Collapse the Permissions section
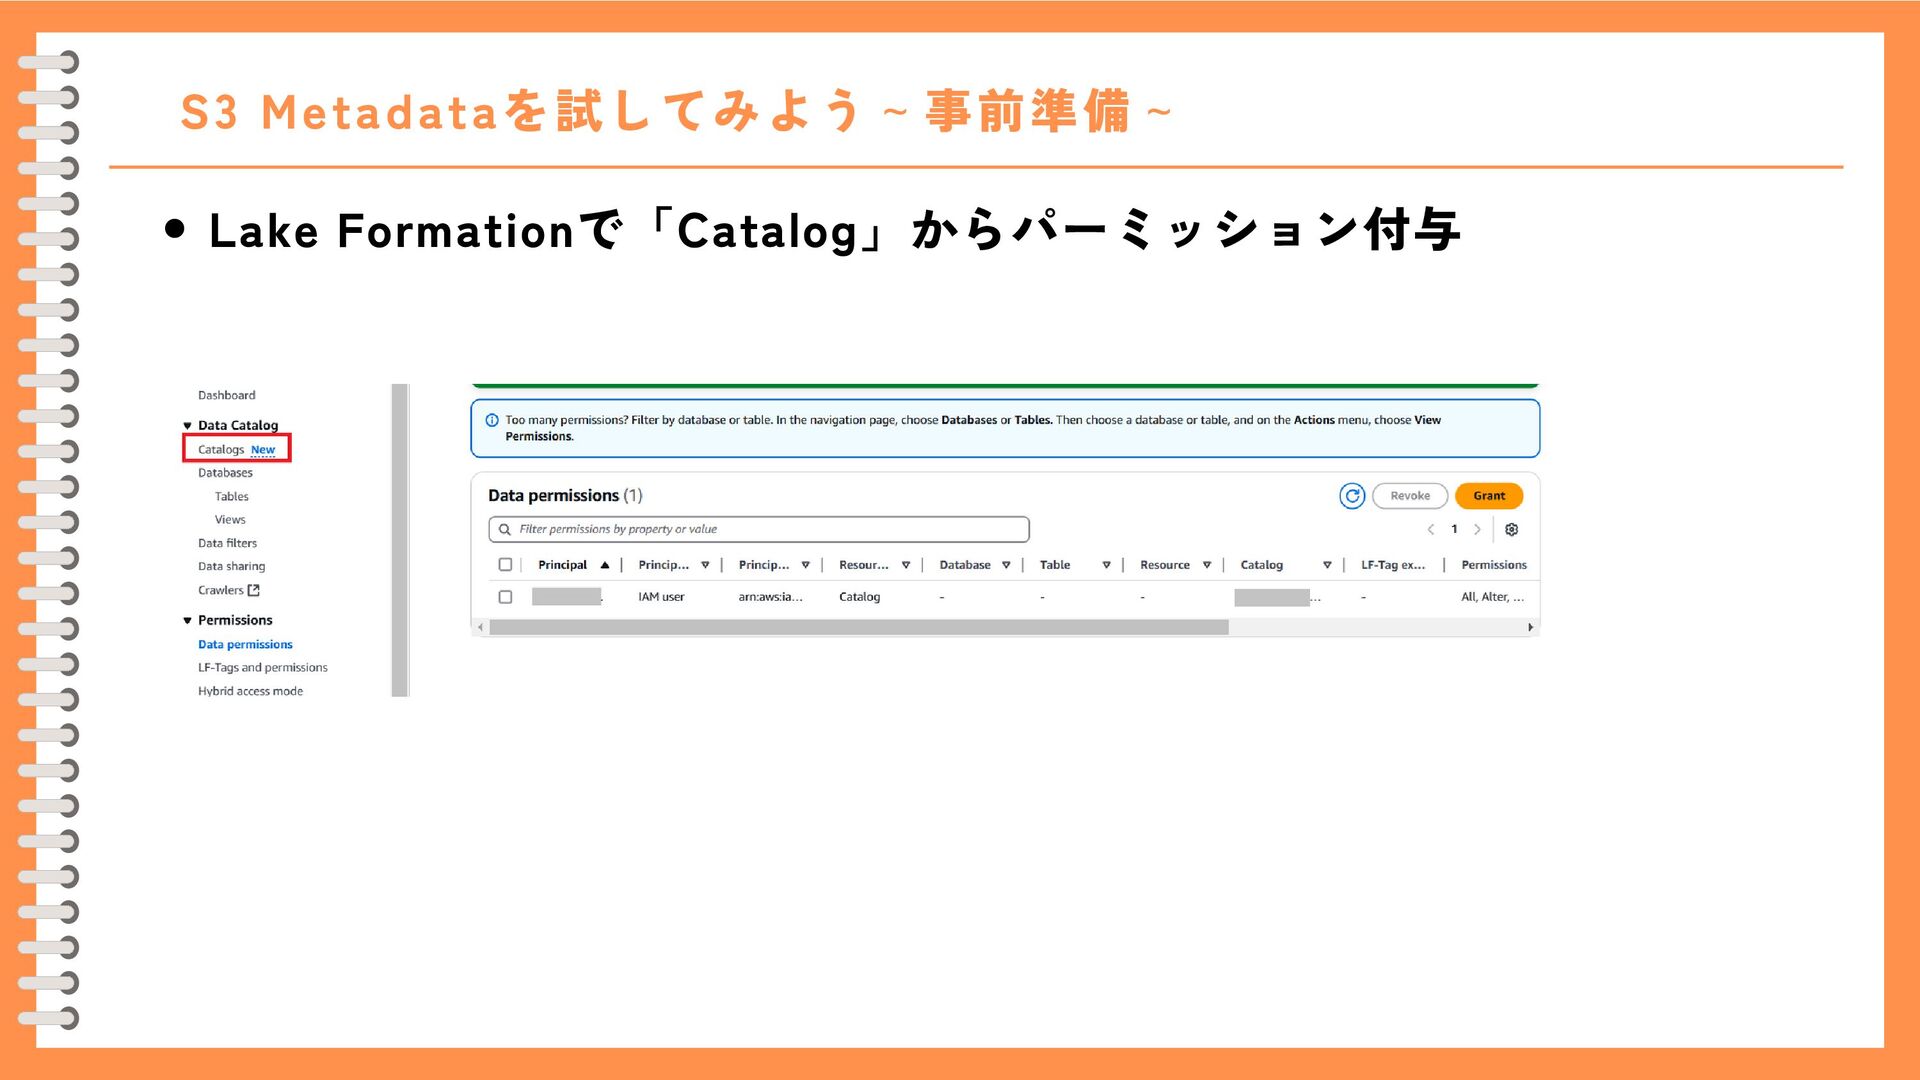Viewport: 1920px width, 1080px height. pyautogui.click(x=187, y=621)
